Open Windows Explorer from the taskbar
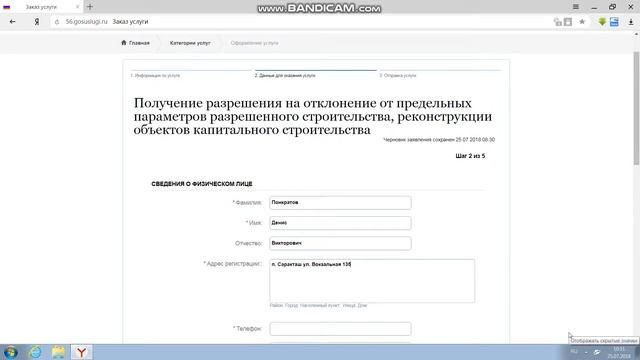Viewport: 640px width, 360px height. point(58,352)
